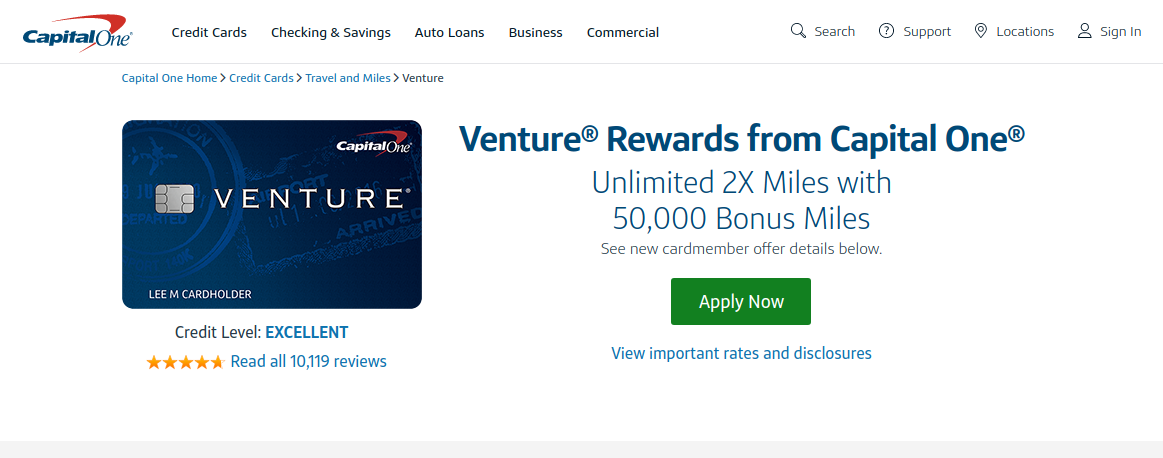Expand the Commercial navigation menu

(x=623, y=32)
